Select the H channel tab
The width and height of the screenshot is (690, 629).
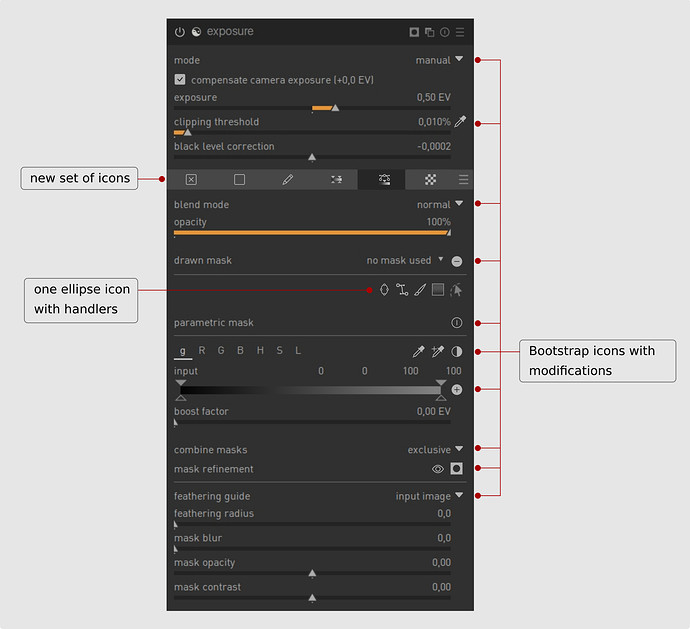[260, 350]
